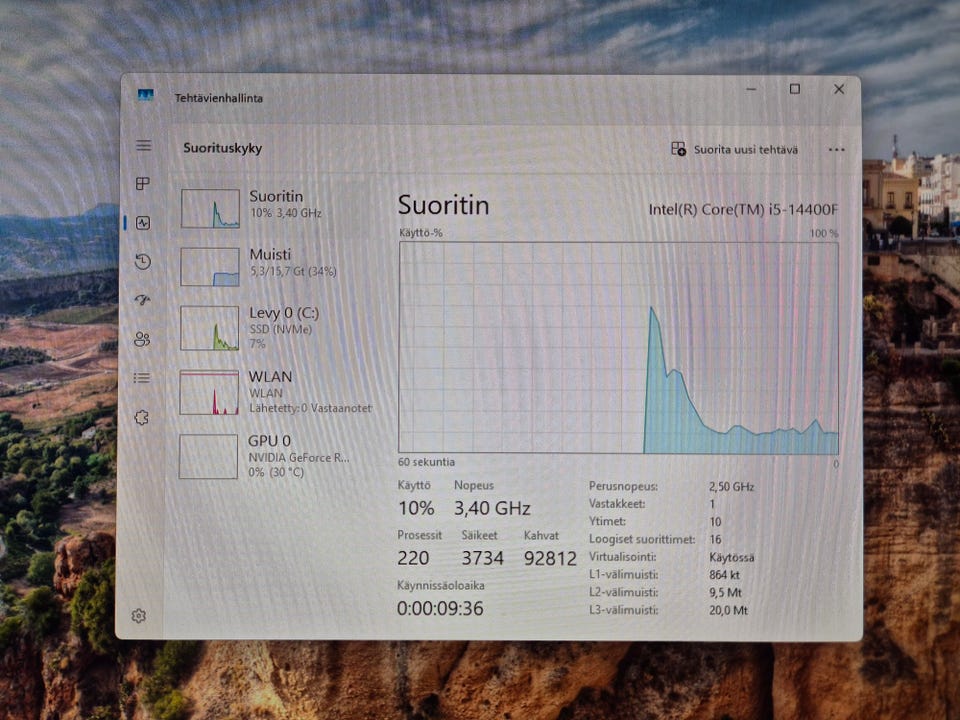The image size is (960, 720).
Task: Click the L3-välimuisti value 20,0 Mt
Action: [x=729, y=610]
